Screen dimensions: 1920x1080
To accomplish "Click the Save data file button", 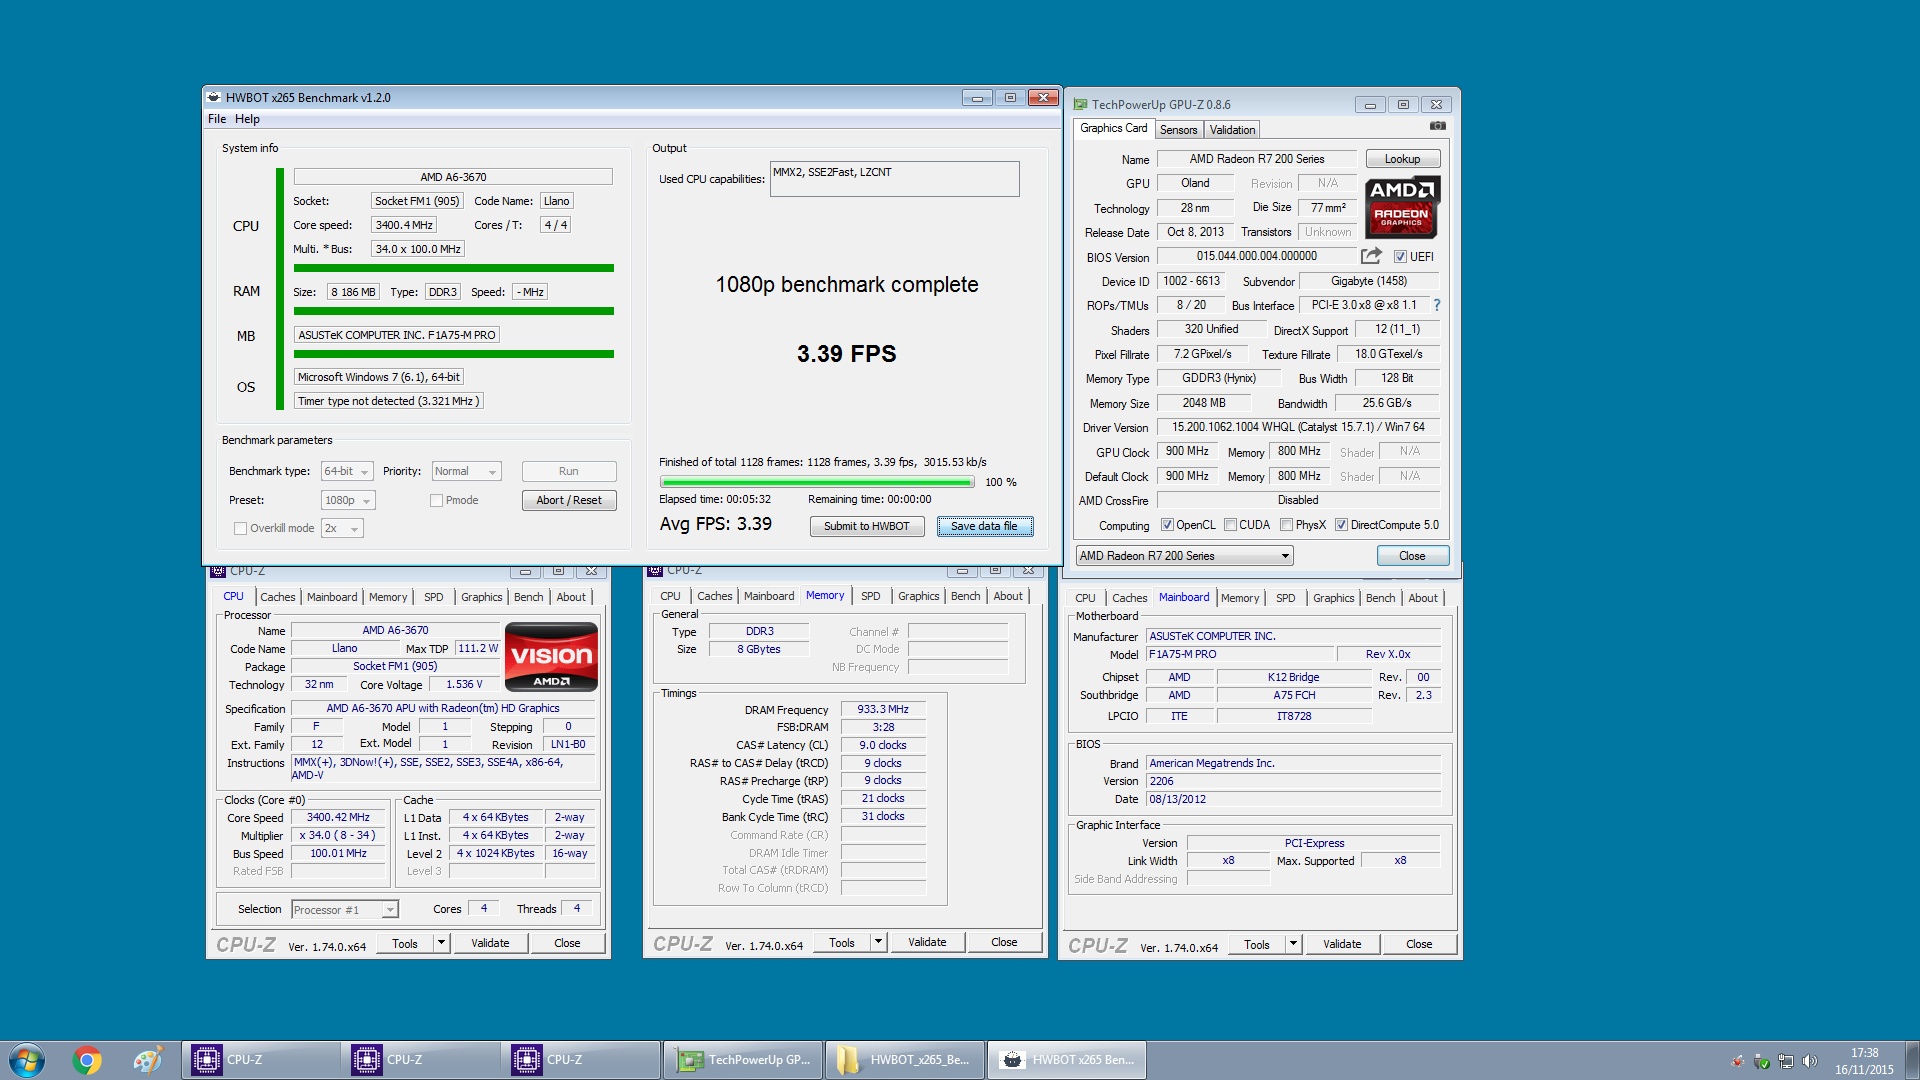I will click(984, 526).
